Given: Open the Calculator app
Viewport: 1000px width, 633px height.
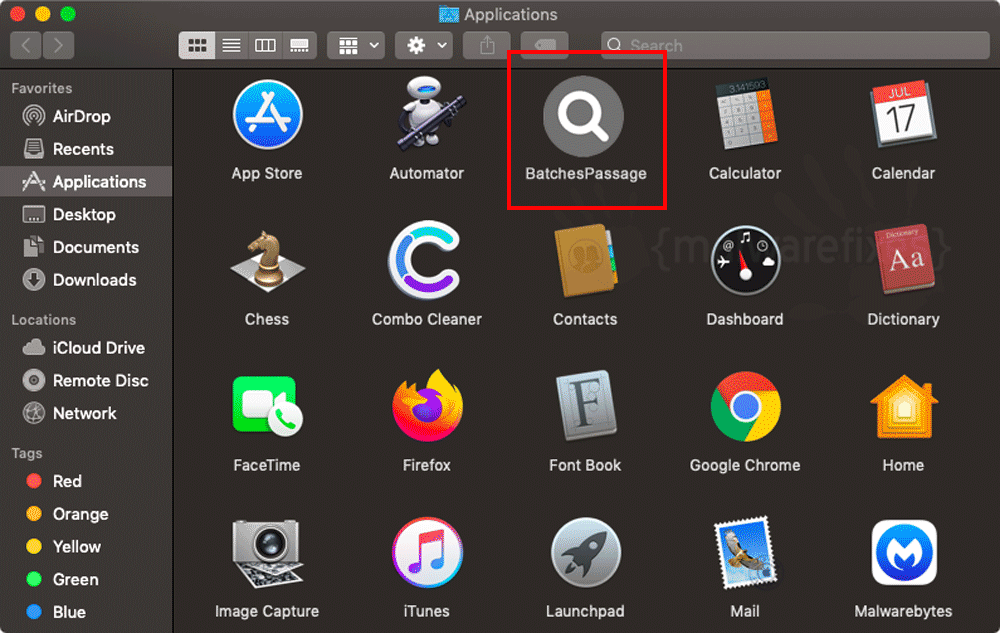Looking at the screenshot, I should 745,113.
